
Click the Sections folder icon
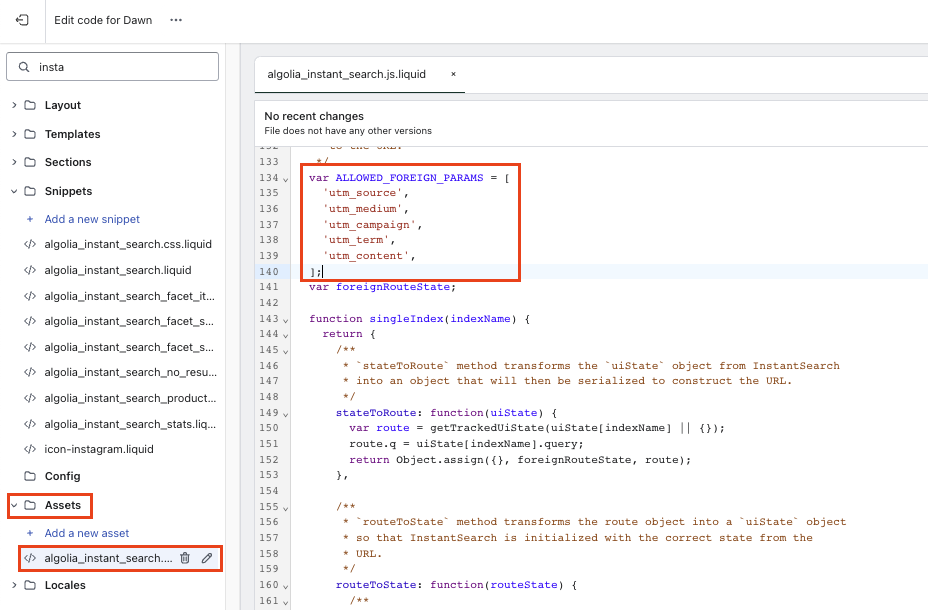click(30, 162)
